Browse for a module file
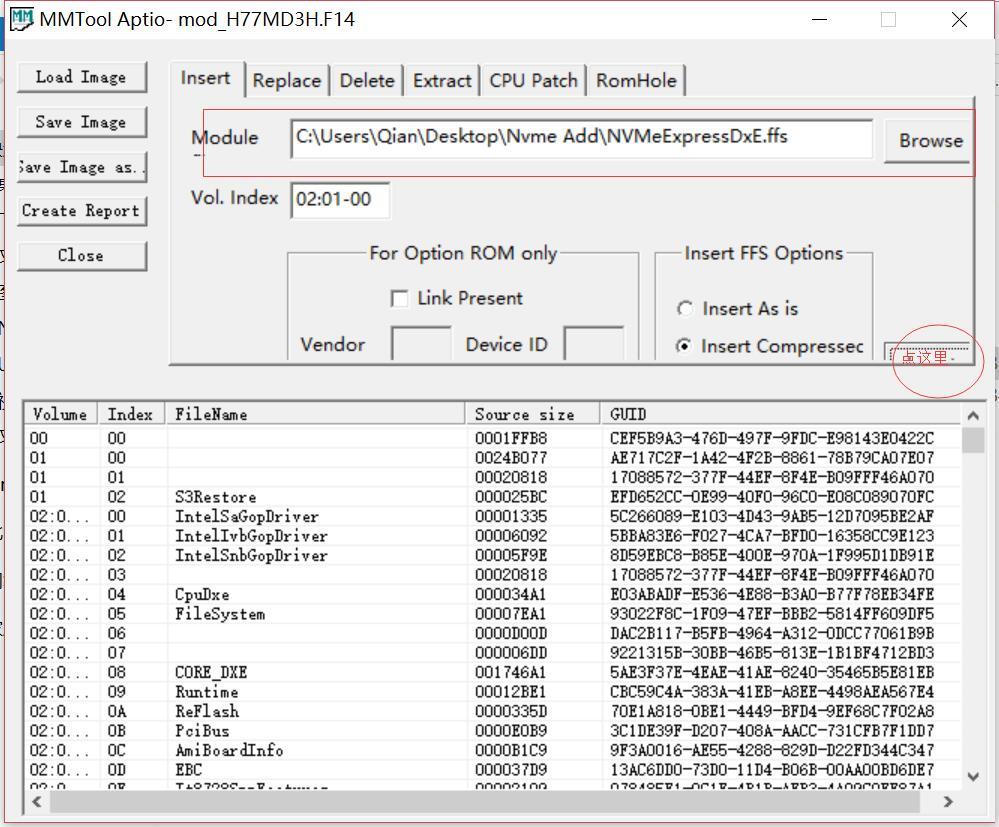This screenshot has width=999, height=827. click(929, 141)
